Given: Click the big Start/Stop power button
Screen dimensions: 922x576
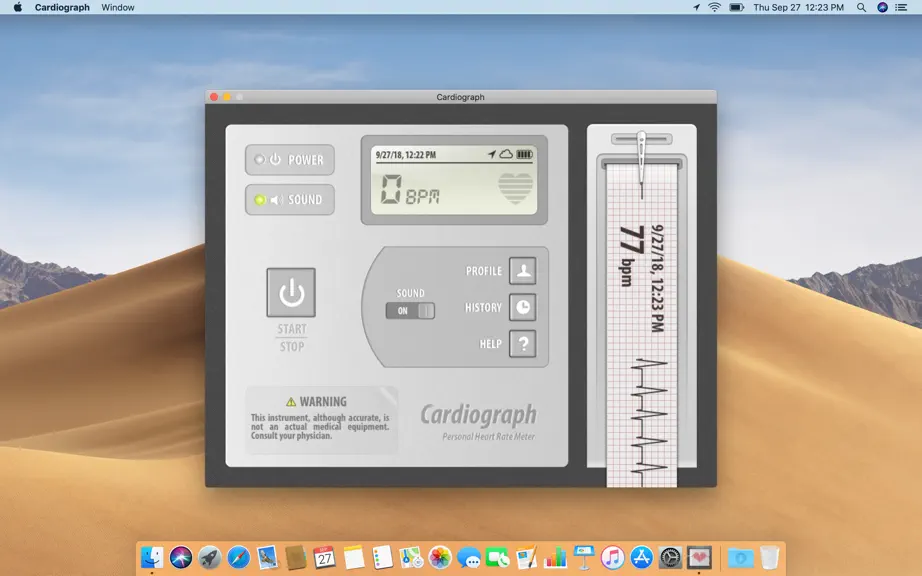Looking at the screenshot, I should pyautogui.click(x=291, y=293).
